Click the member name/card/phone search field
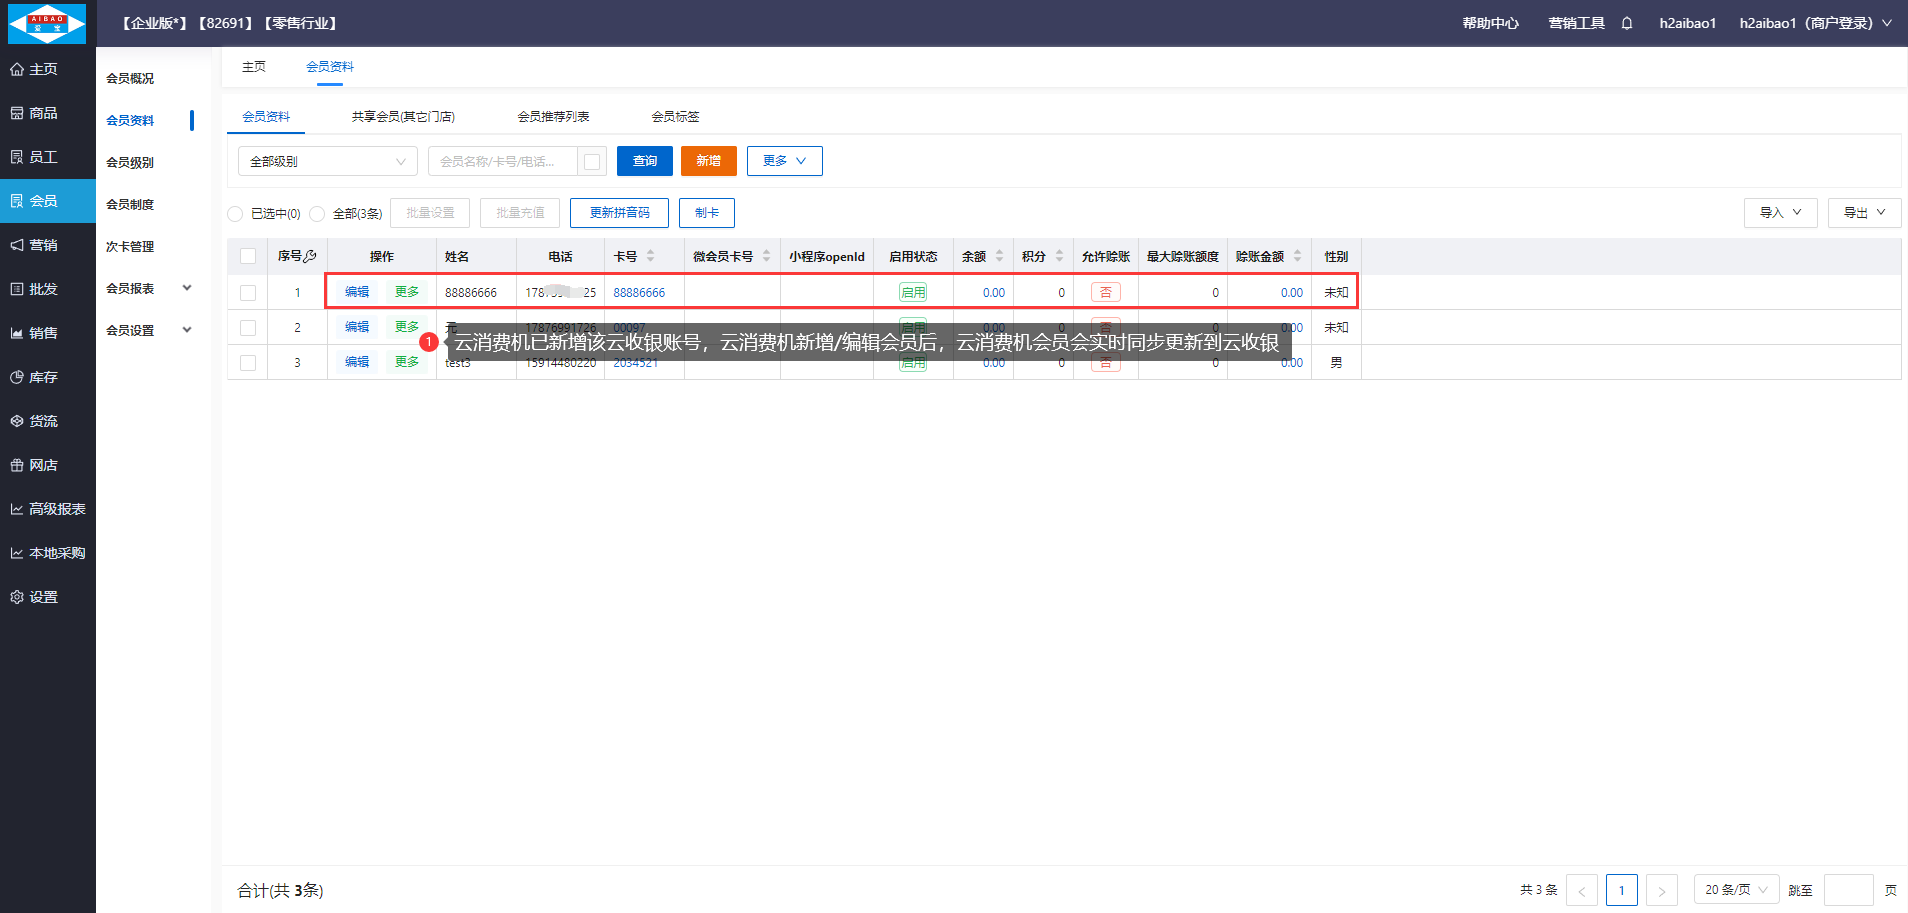This screenshot has height=913, width=1908. click(x=502, y=161)
